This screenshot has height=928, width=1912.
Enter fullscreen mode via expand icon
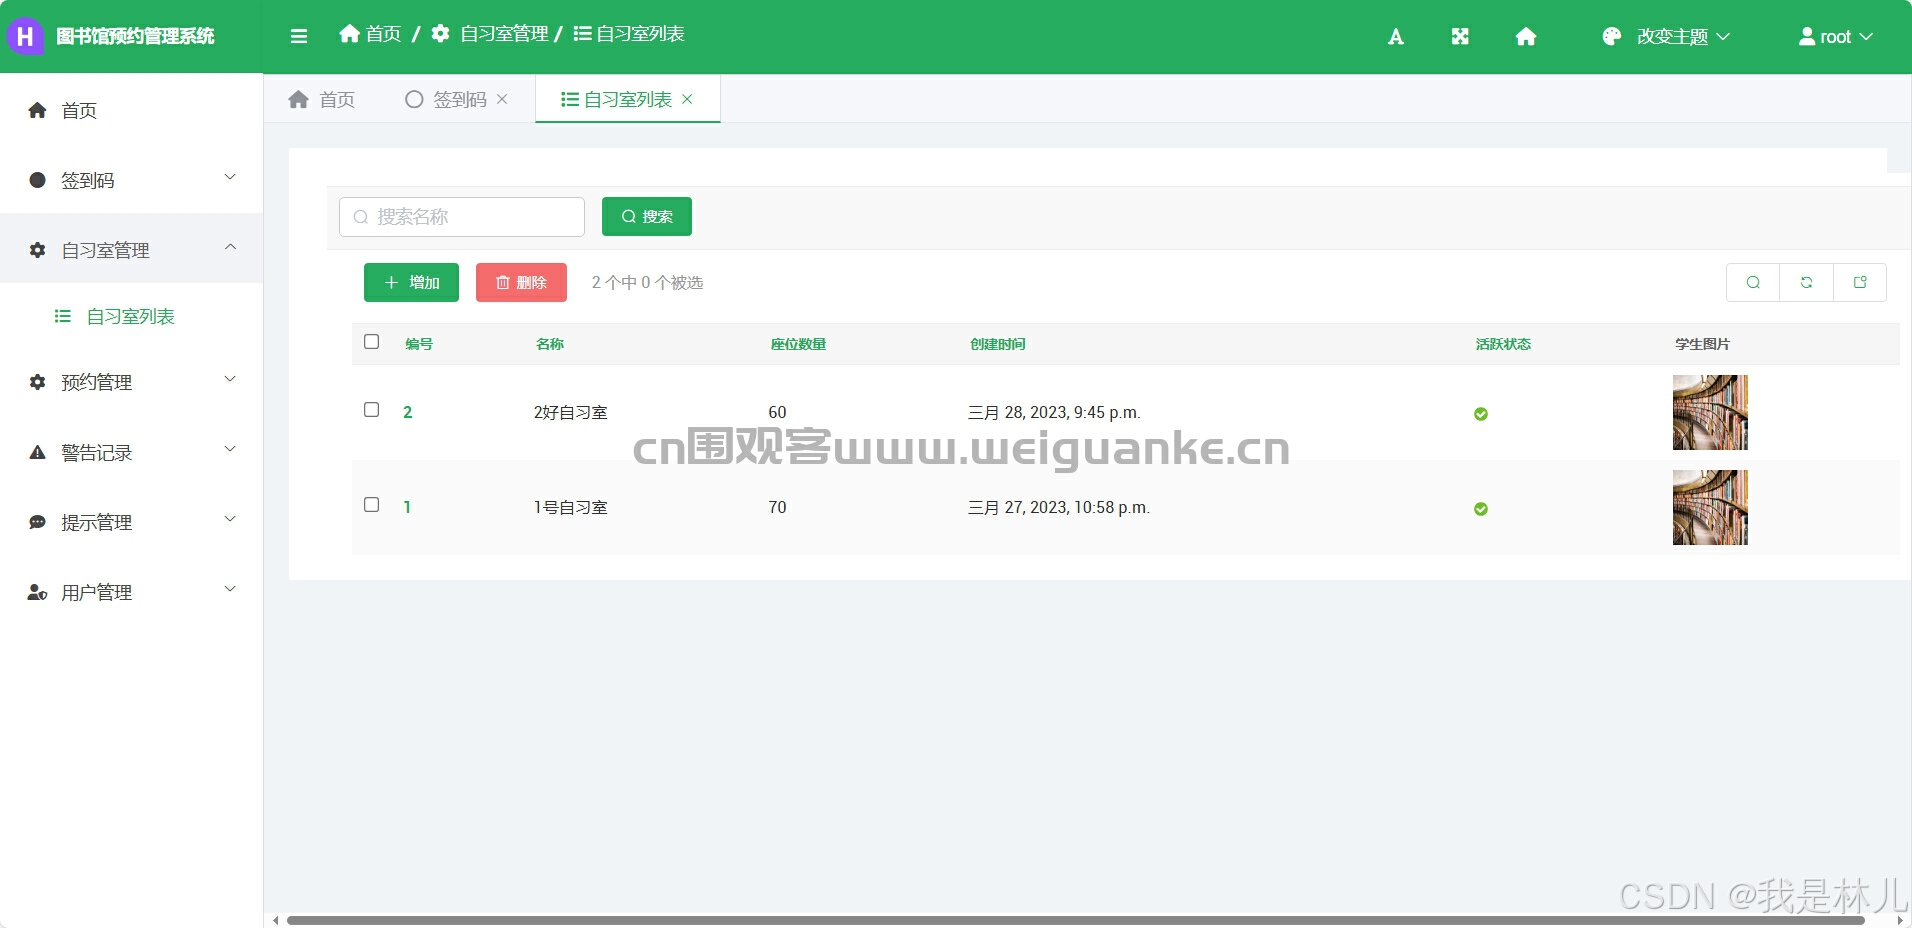coord(1459,36)
